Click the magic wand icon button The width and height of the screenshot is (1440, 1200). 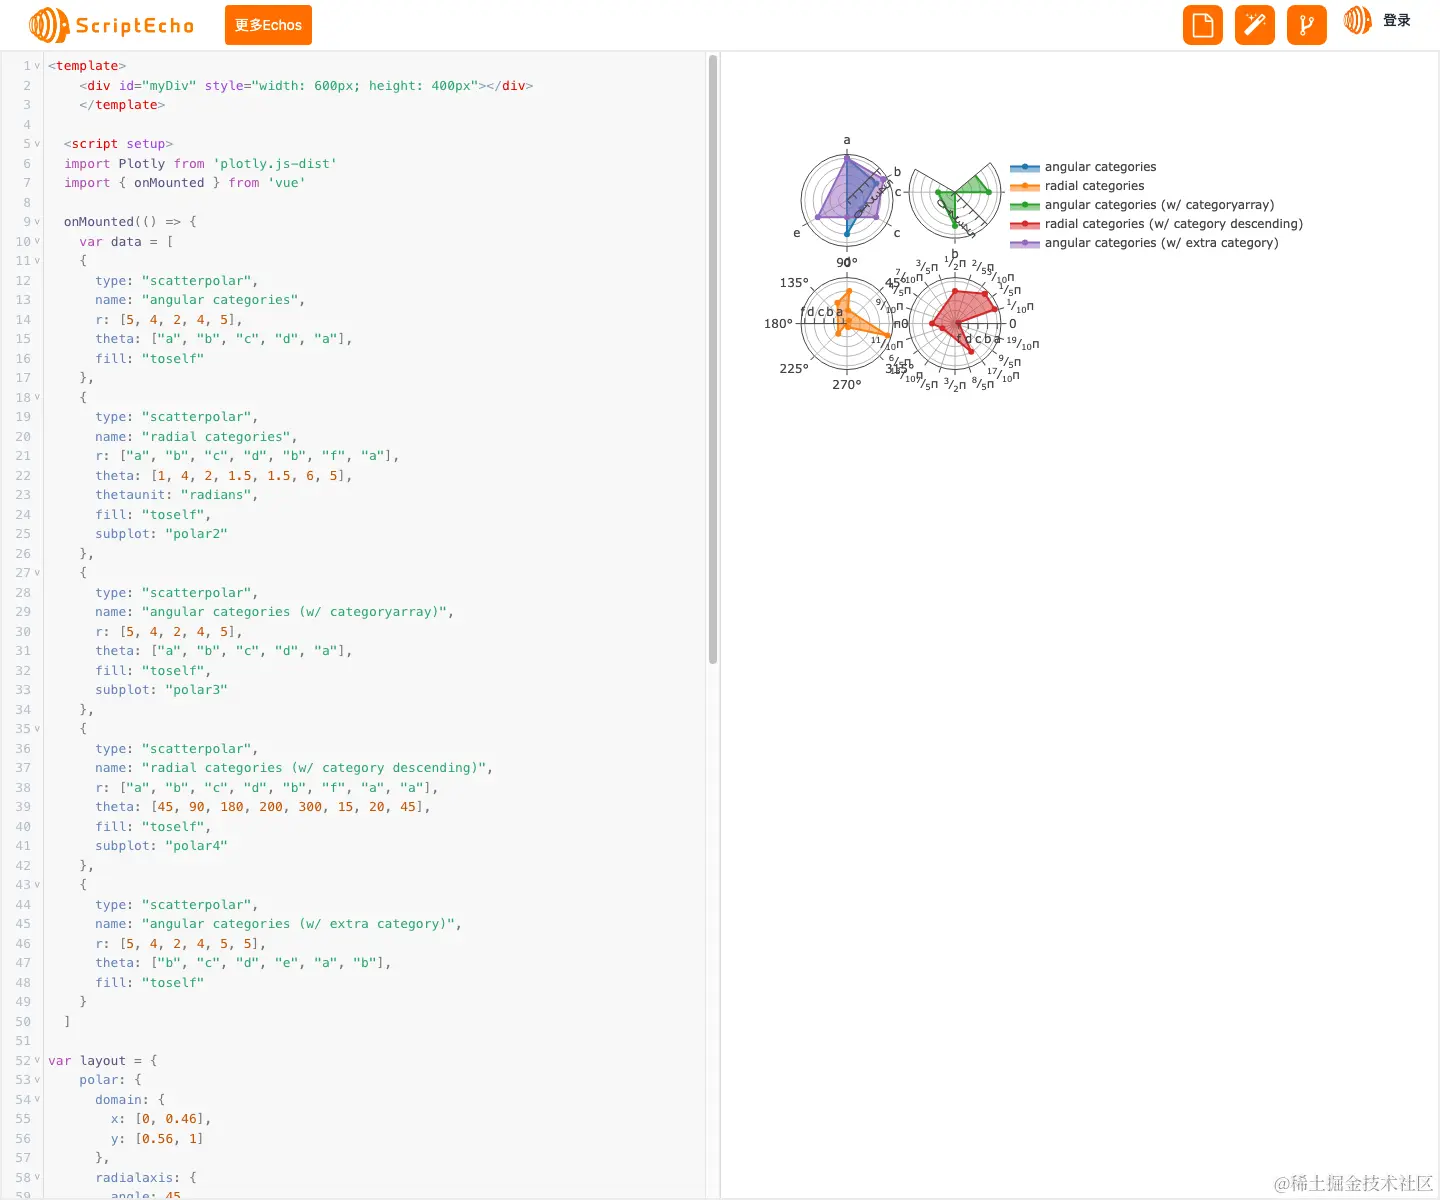(x=1255, y=25)
